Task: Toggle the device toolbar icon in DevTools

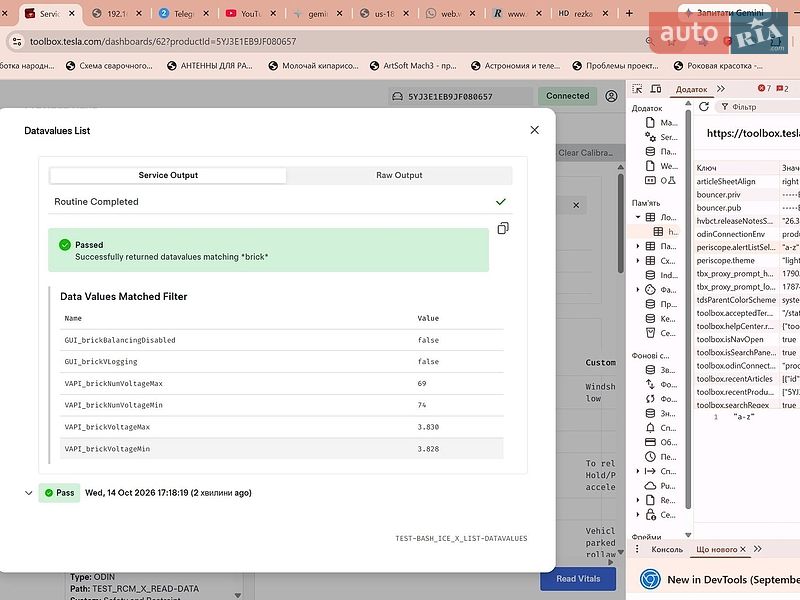Action: point(656,89)
